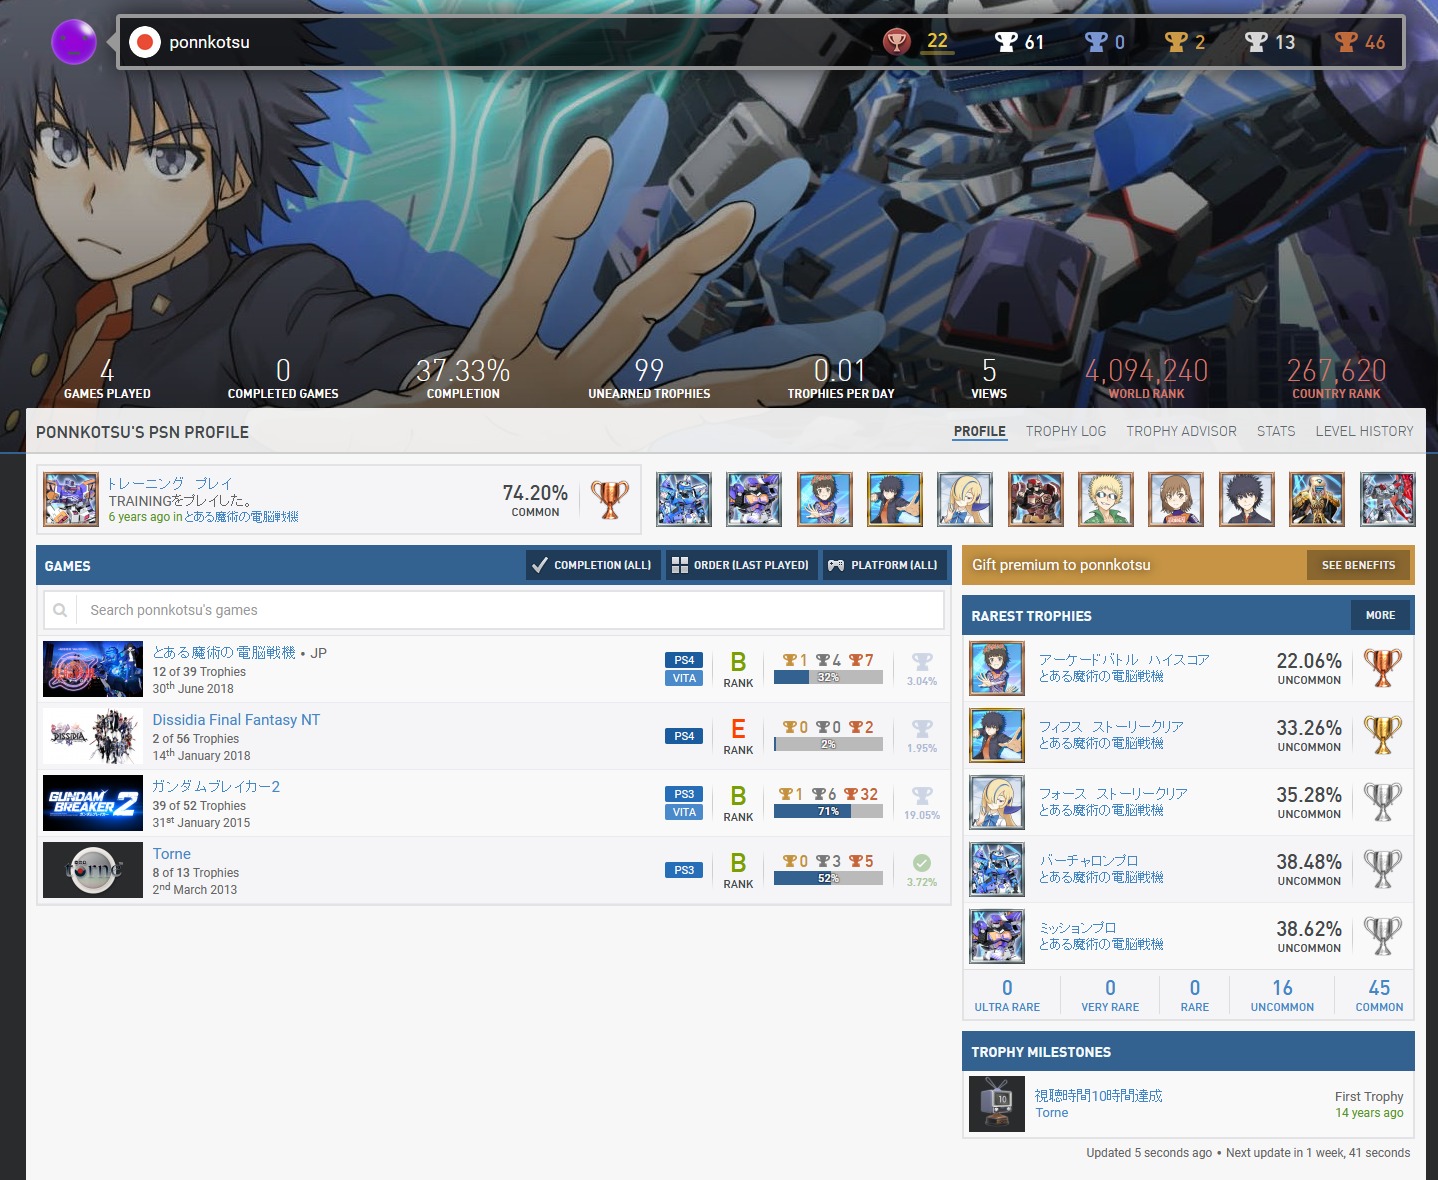The height and width of the screenshot is (1180, 1438).
Task: Click the silver trophy cup beside 38.62%
Action: tap(1383, 936)
